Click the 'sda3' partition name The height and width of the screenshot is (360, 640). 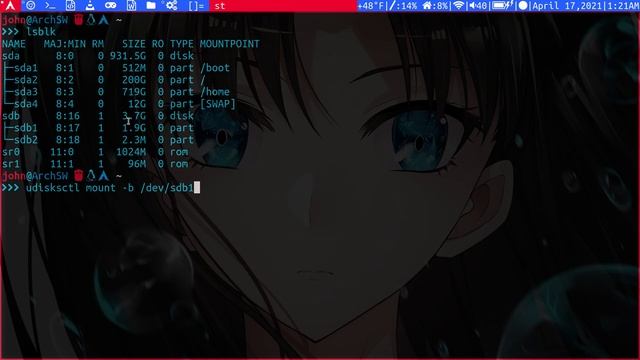tap(25, 92)
